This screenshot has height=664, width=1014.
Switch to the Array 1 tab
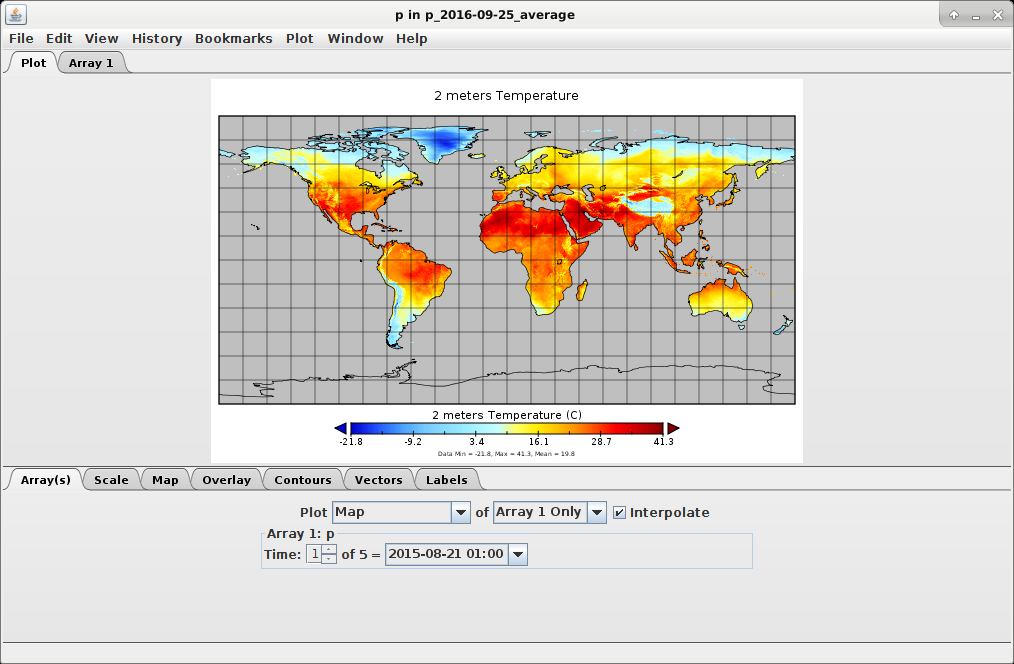(91, 63)
